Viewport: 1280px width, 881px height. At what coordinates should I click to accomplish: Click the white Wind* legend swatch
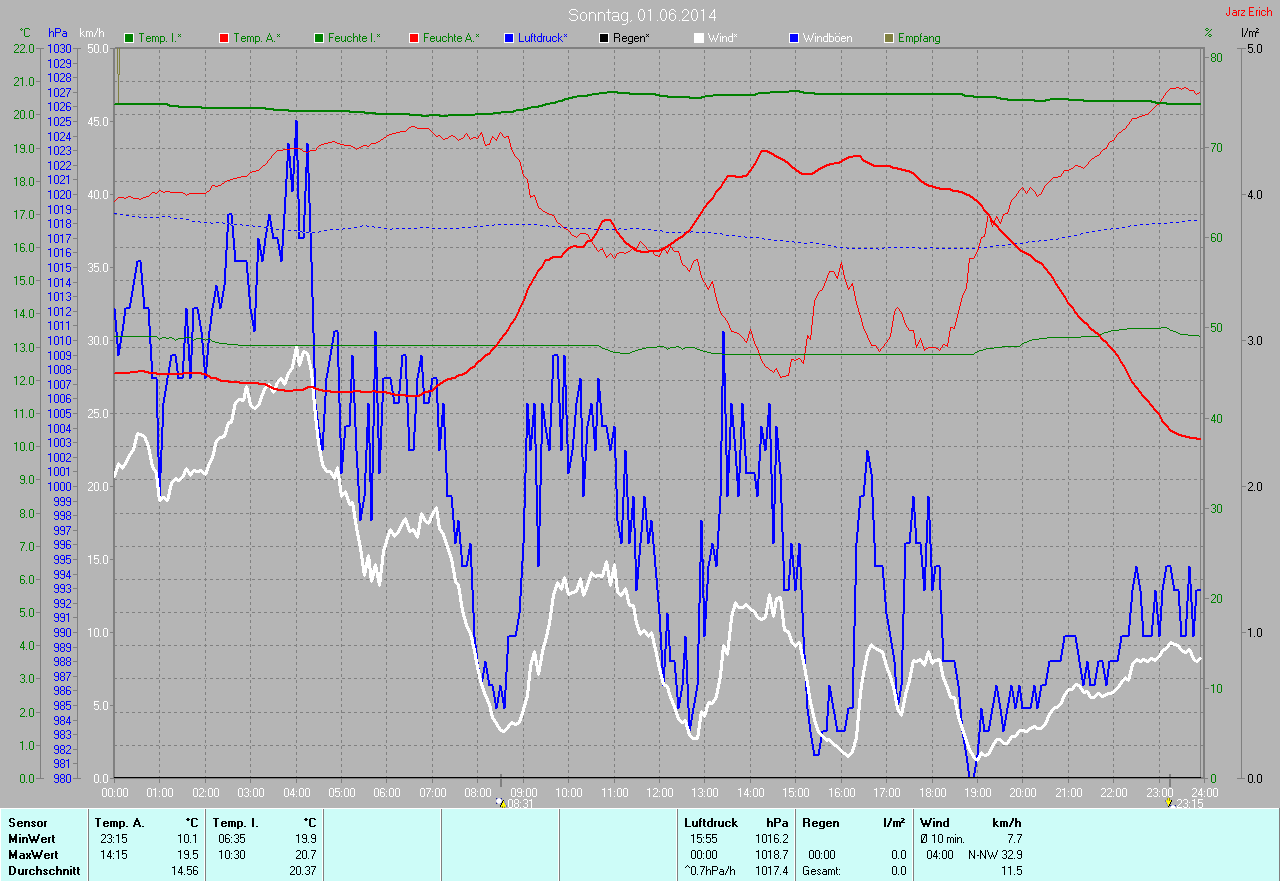698,38
